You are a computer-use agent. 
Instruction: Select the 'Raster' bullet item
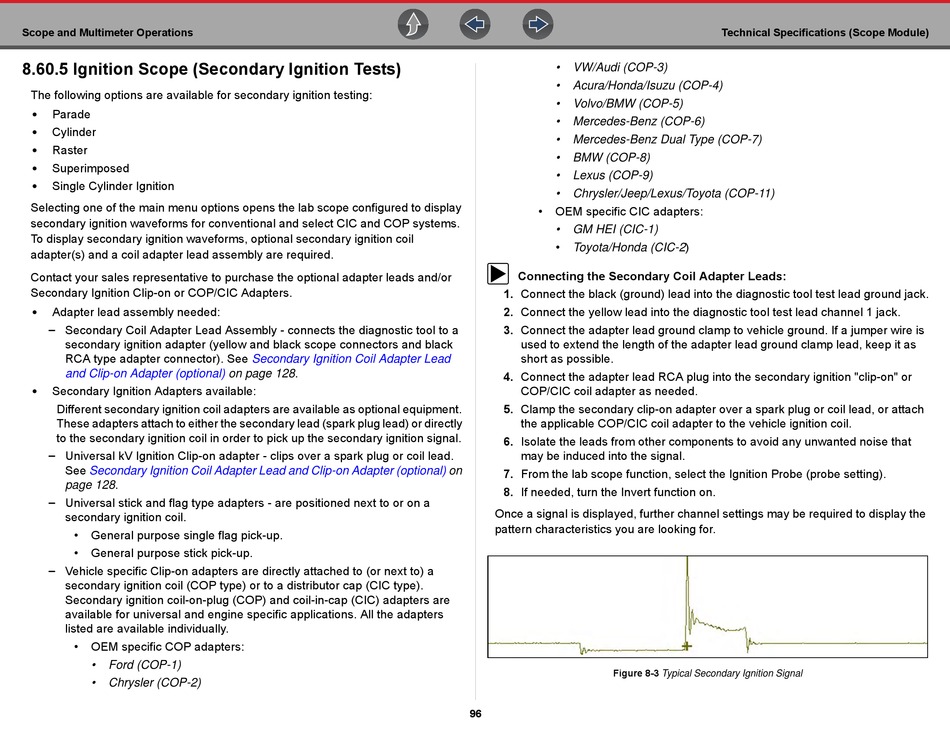(x=70, y=150)
